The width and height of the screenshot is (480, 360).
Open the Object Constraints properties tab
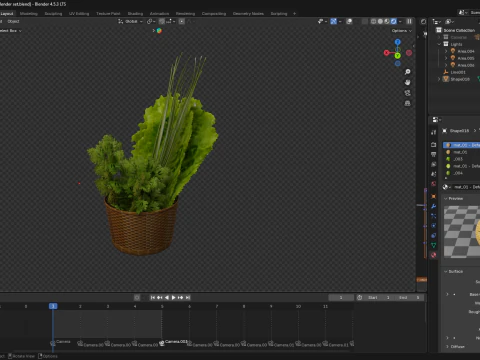point(433,236)
